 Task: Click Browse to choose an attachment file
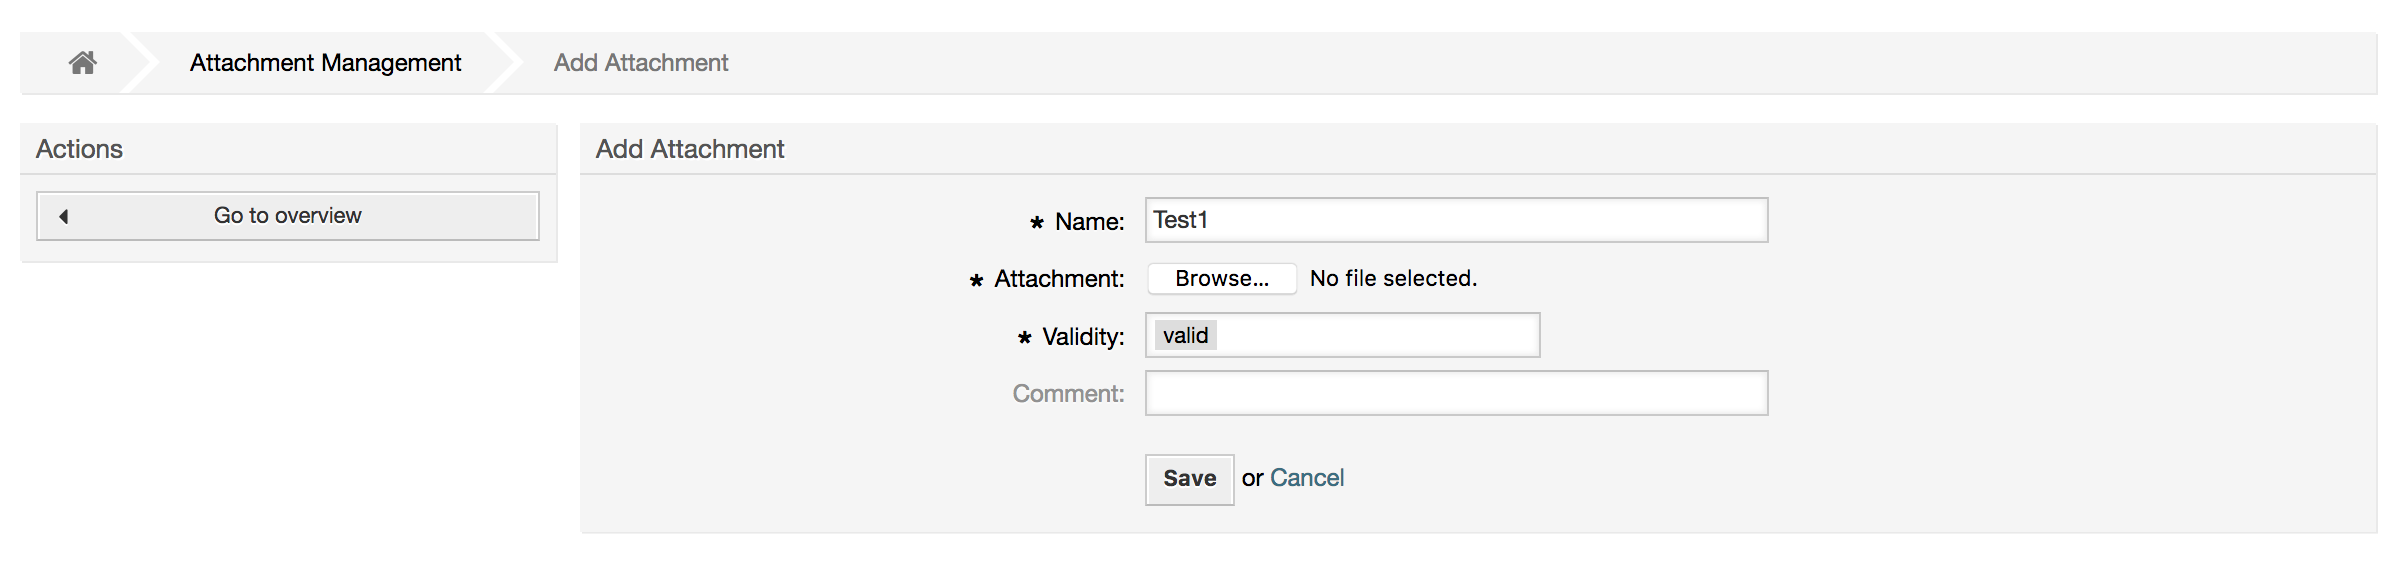1221,279
